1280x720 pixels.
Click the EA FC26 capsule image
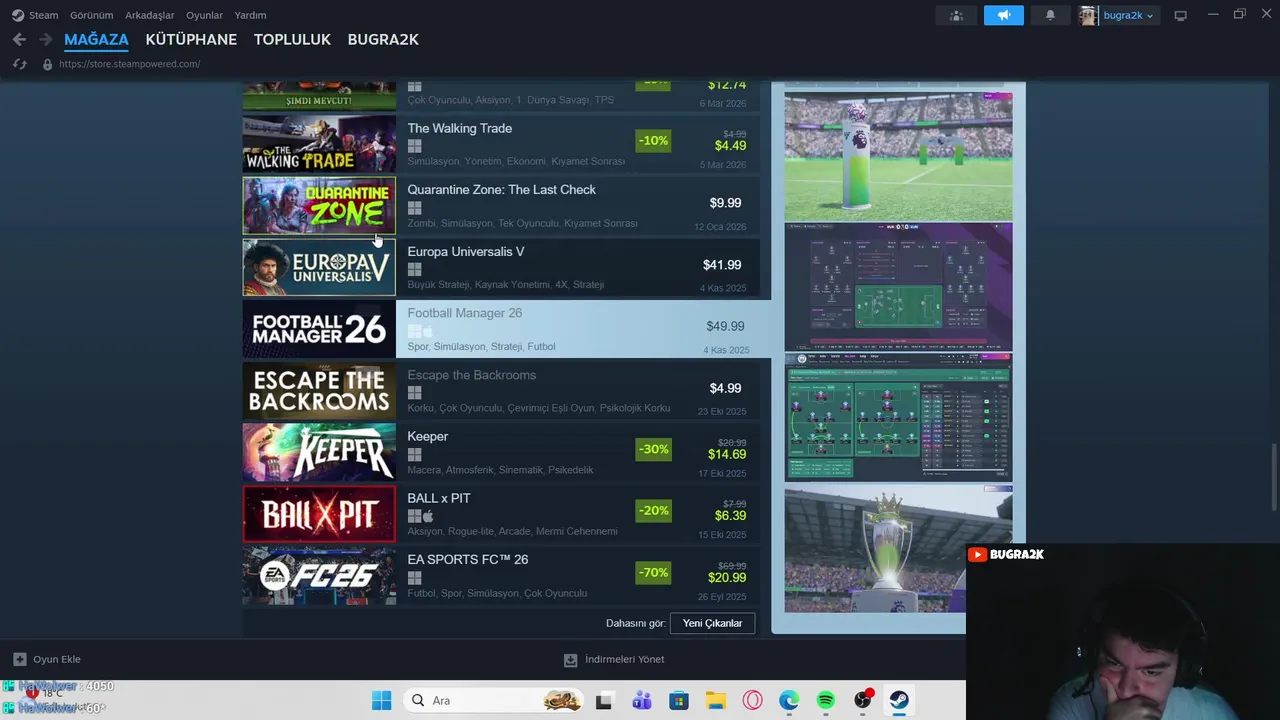(319, 575)
